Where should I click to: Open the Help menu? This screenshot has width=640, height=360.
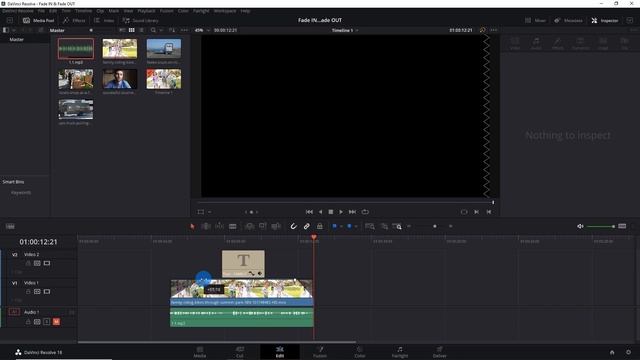pos(245,11)
